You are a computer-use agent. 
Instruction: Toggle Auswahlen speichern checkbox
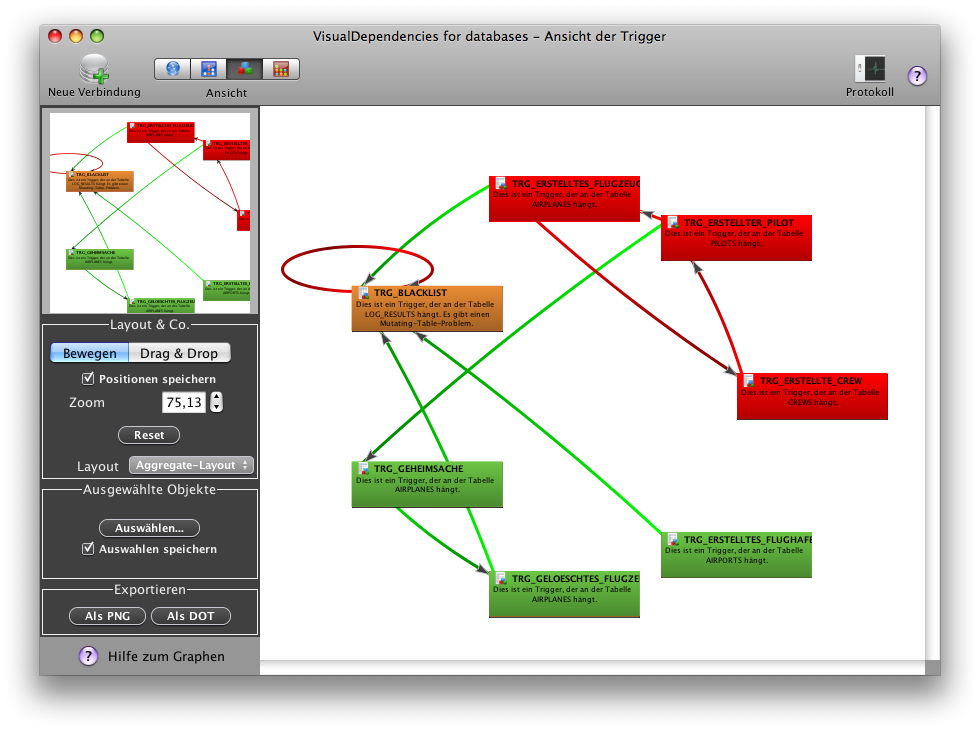coord(89,548)
